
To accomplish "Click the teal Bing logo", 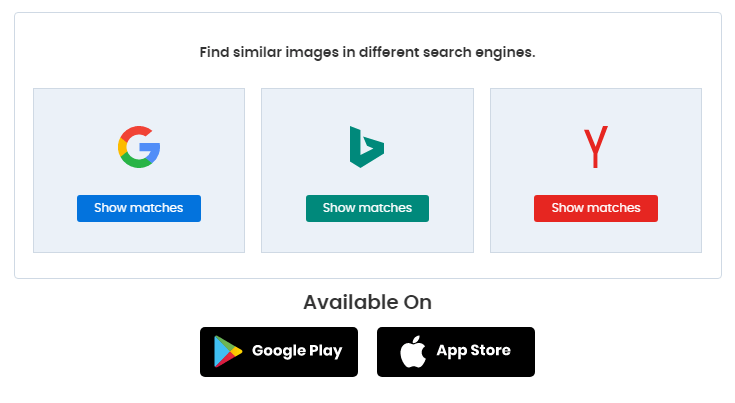I will pos(366,147).
